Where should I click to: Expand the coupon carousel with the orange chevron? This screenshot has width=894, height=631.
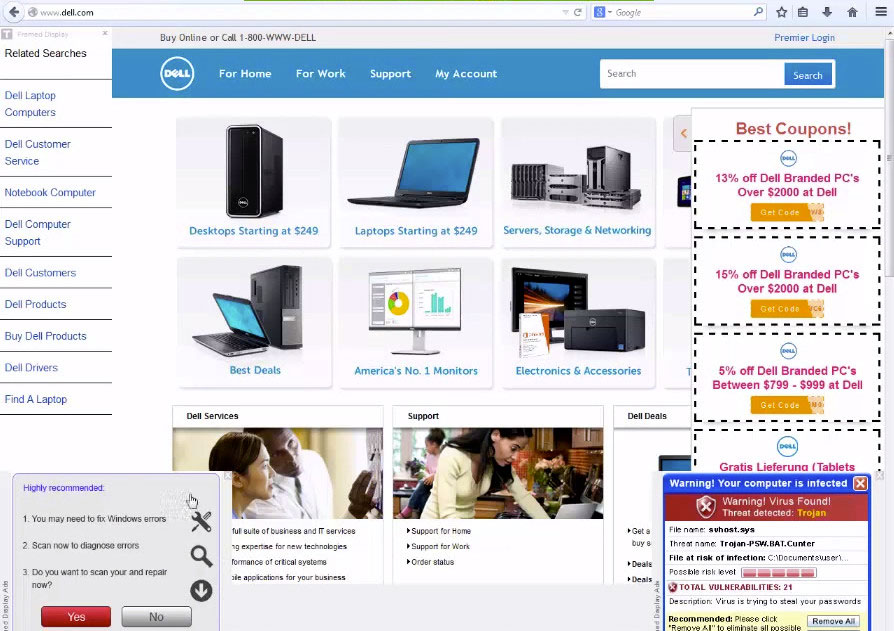pyautogui.click(x=683, y=133)
